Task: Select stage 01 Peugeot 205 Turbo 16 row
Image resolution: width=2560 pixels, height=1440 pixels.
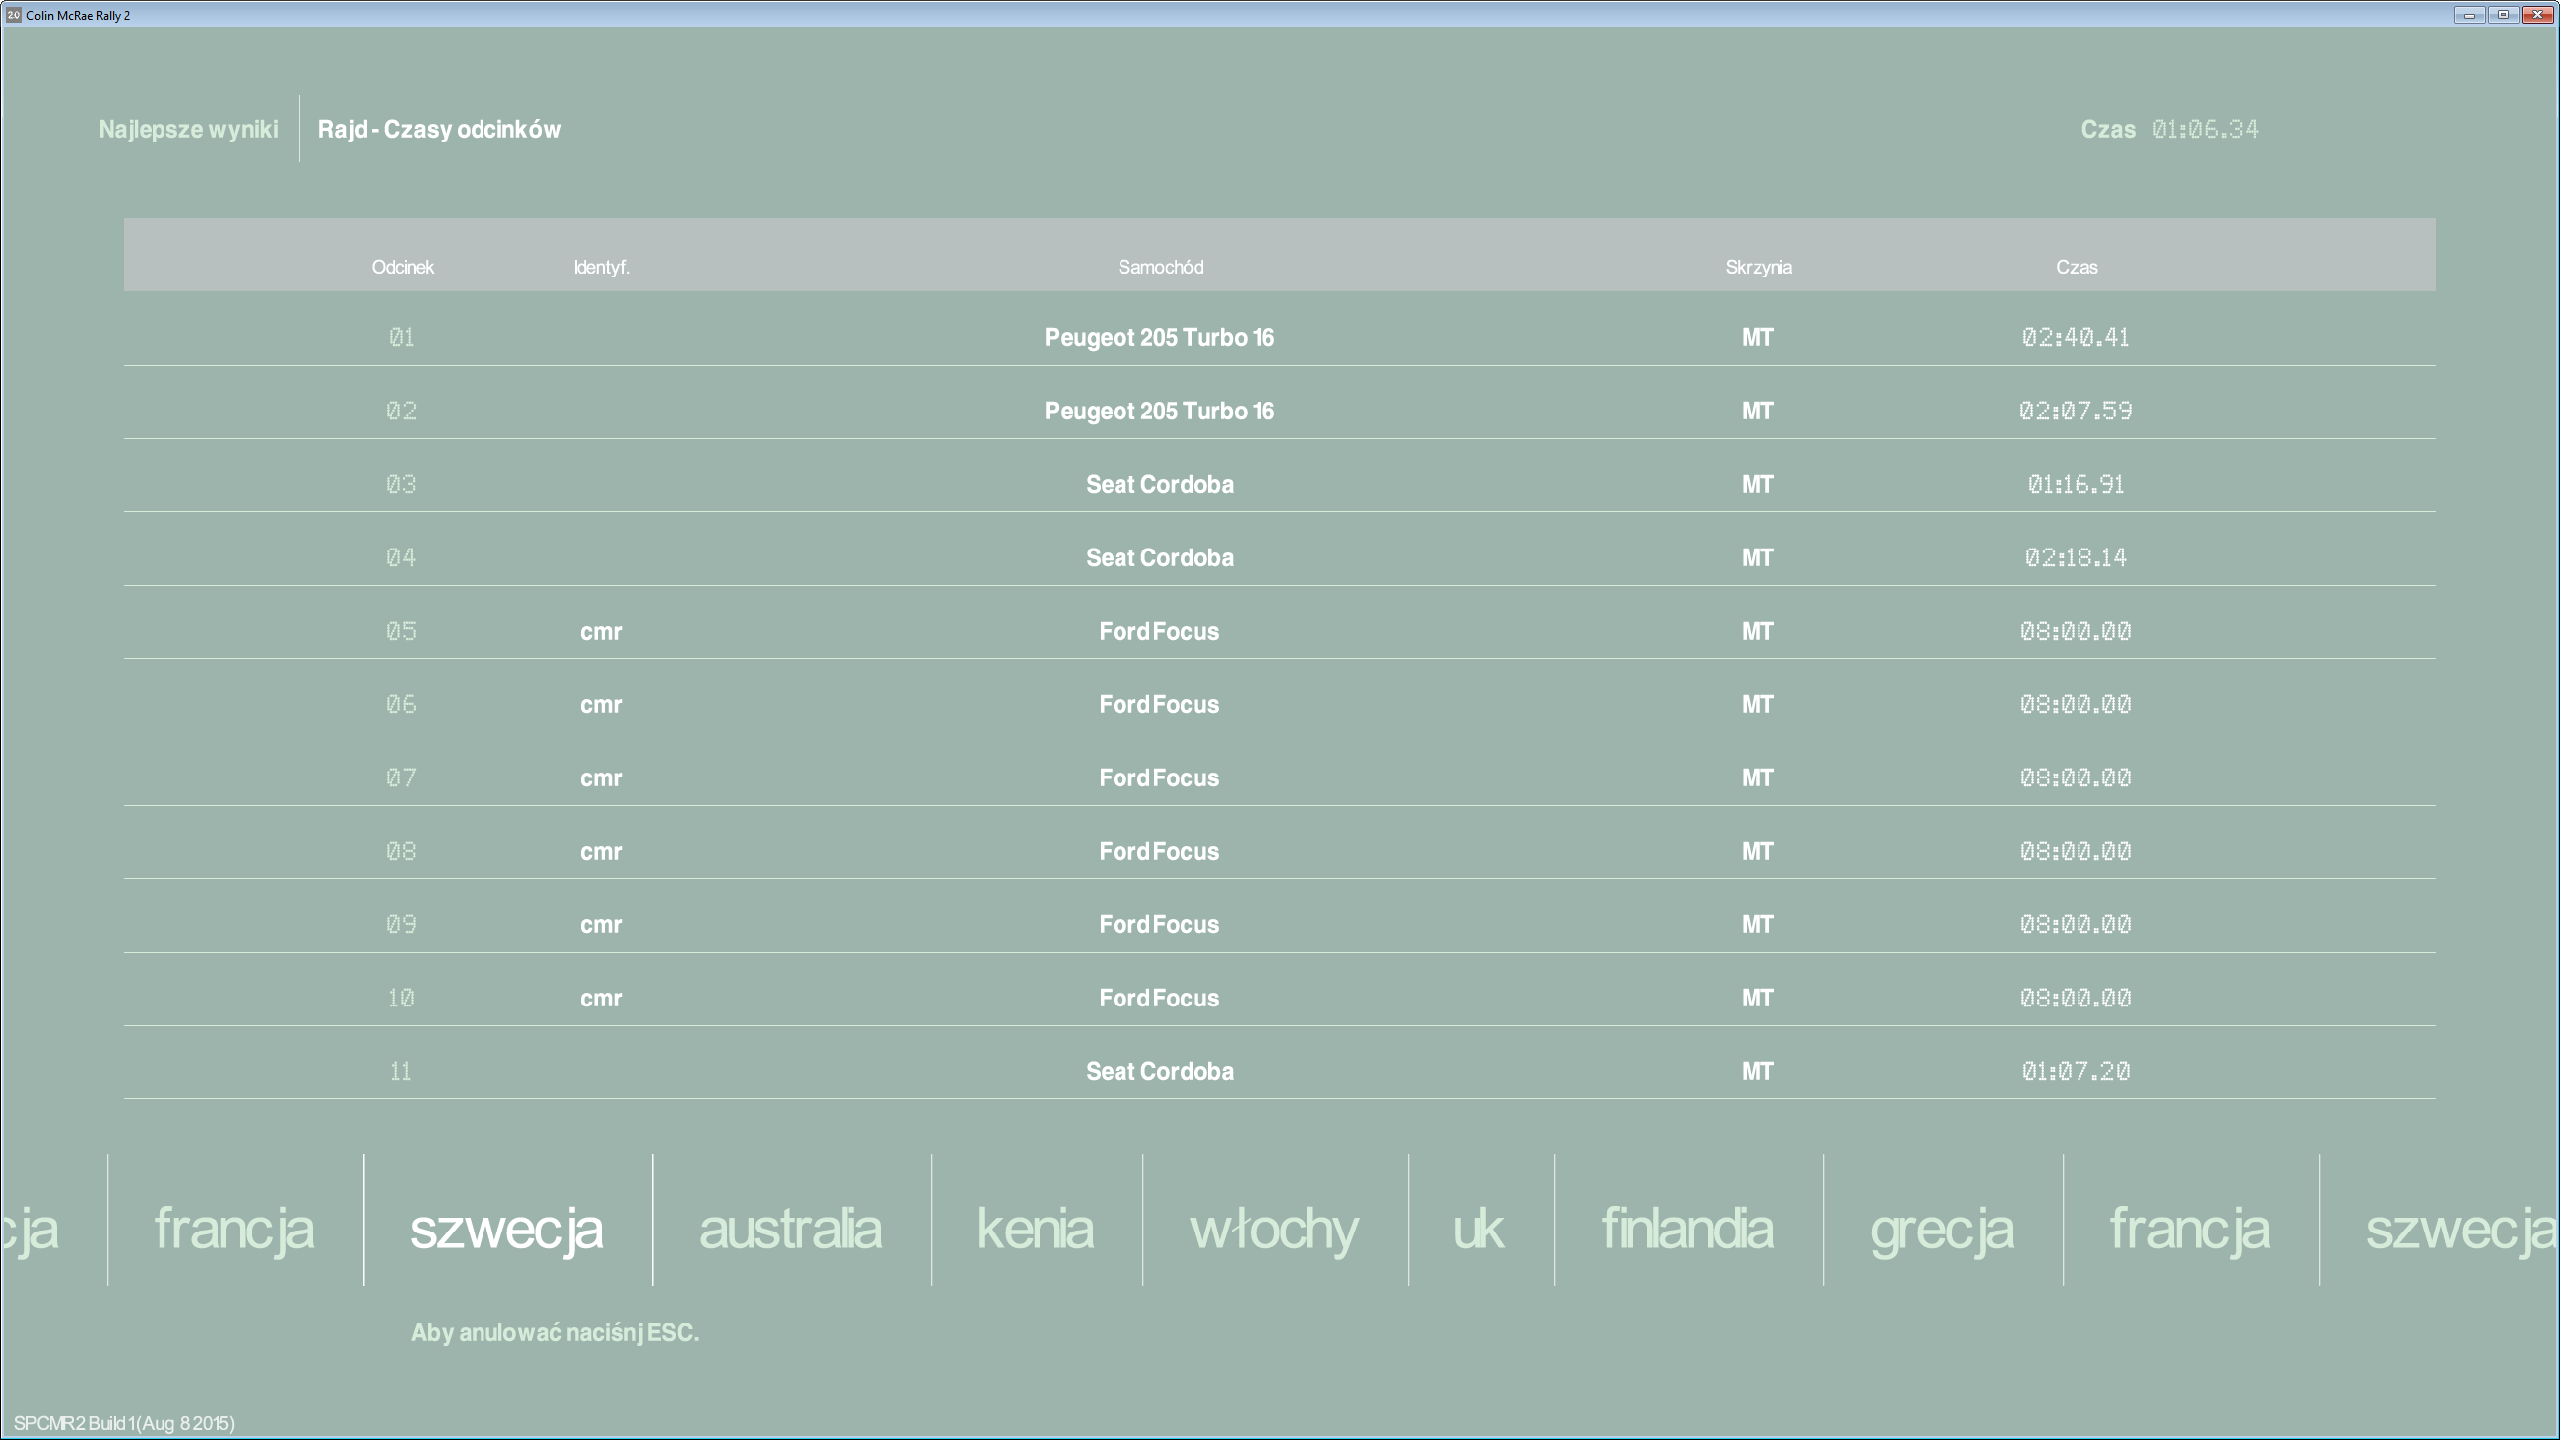Action: pyautogui.click(x=1159, y=338)
